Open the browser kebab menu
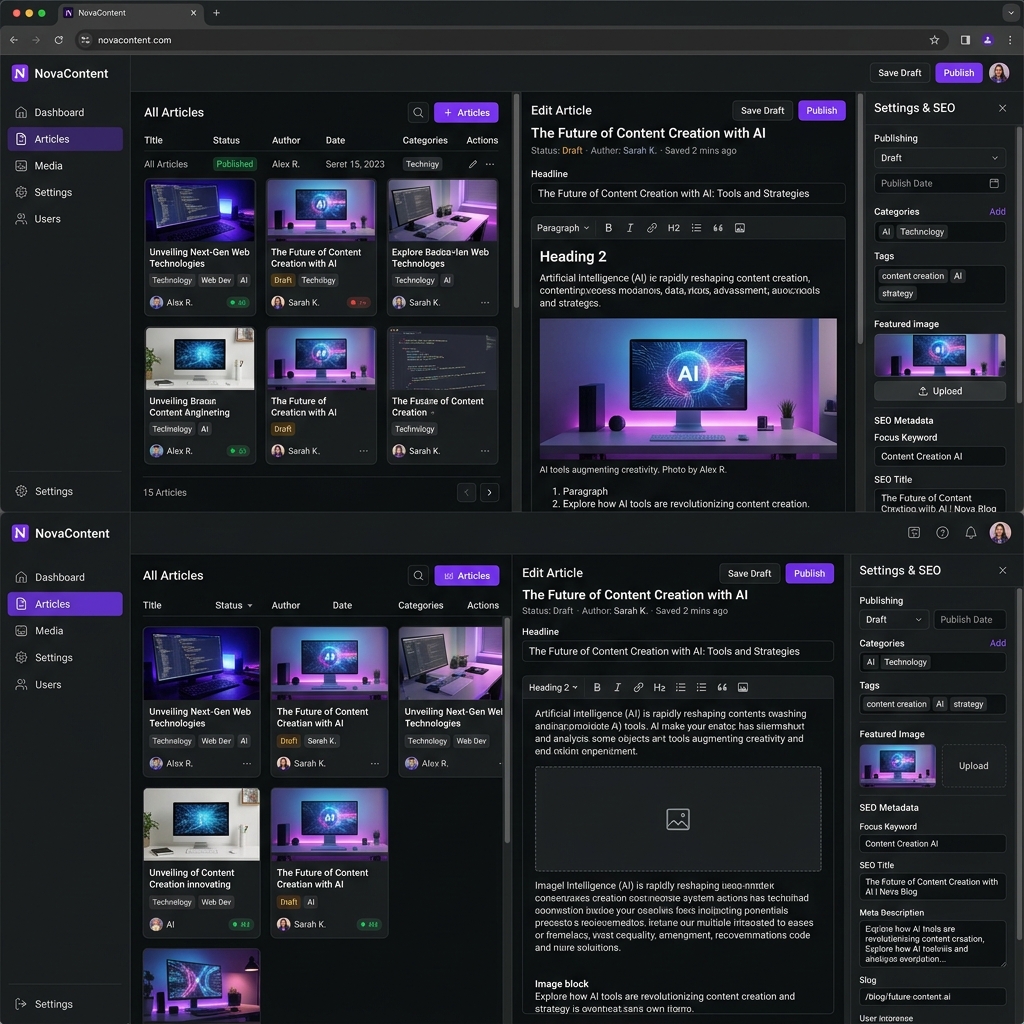The height and width of the screenshot is (1024, 1024). tap(1010, 40)
